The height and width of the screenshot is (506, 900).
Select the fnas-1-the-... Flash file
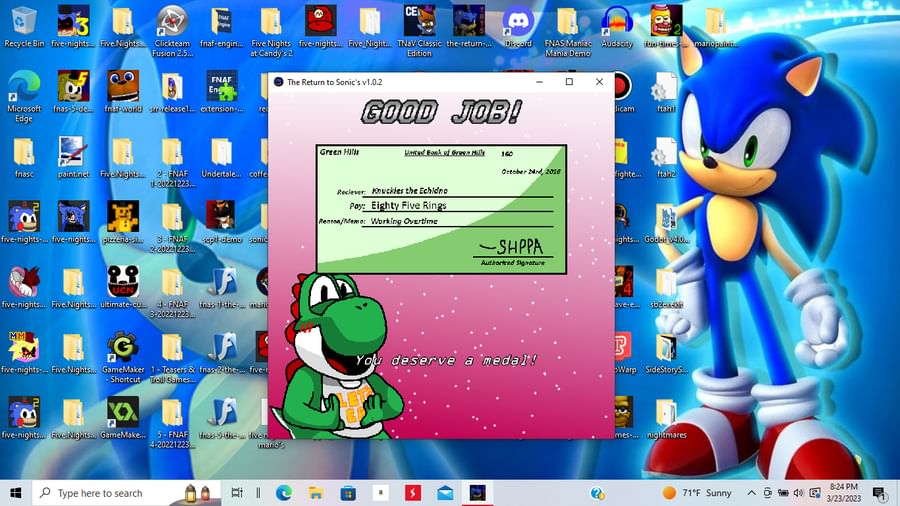tap(222, 288)
